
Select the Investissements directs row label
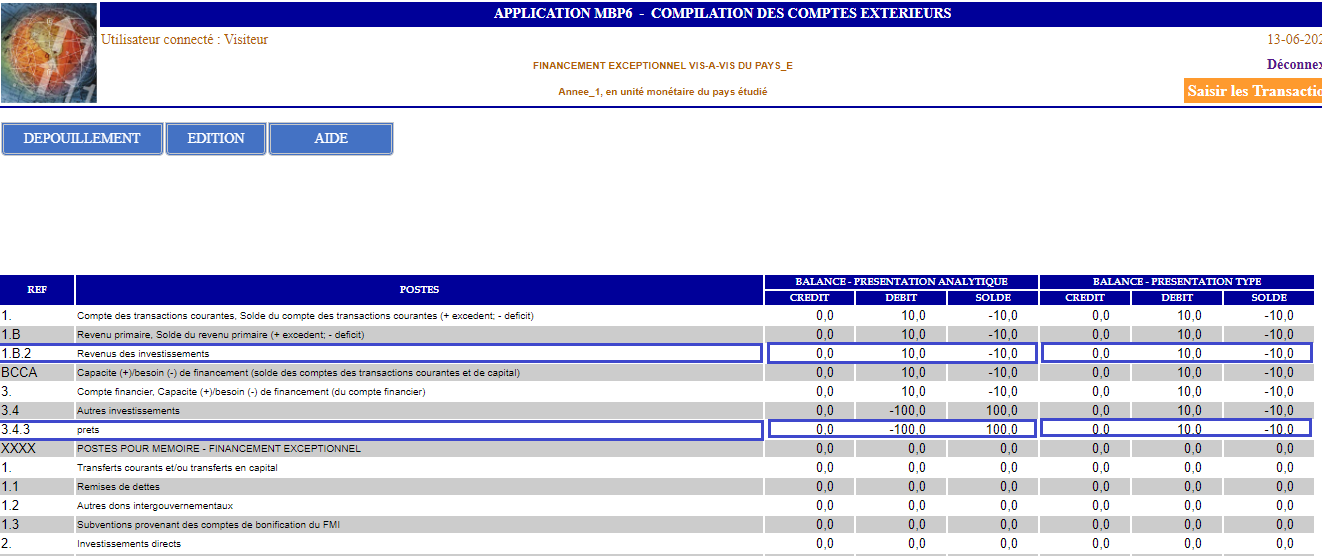(x=129, y=544)
